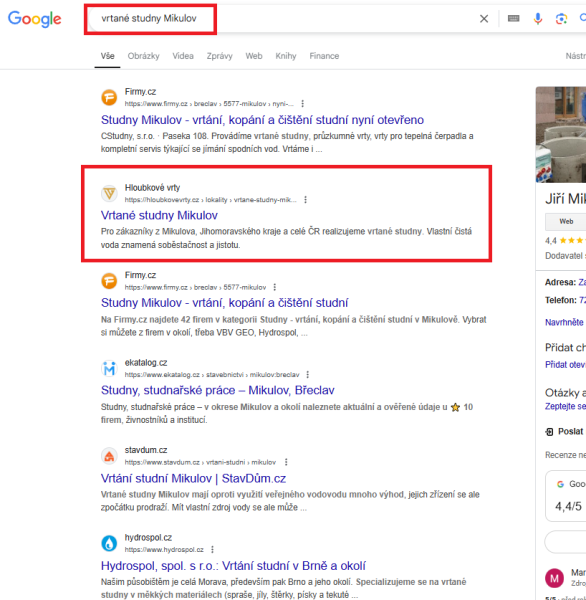Open the on-screen keyboard icon
The image size is (586, 600).
[513, 18]
